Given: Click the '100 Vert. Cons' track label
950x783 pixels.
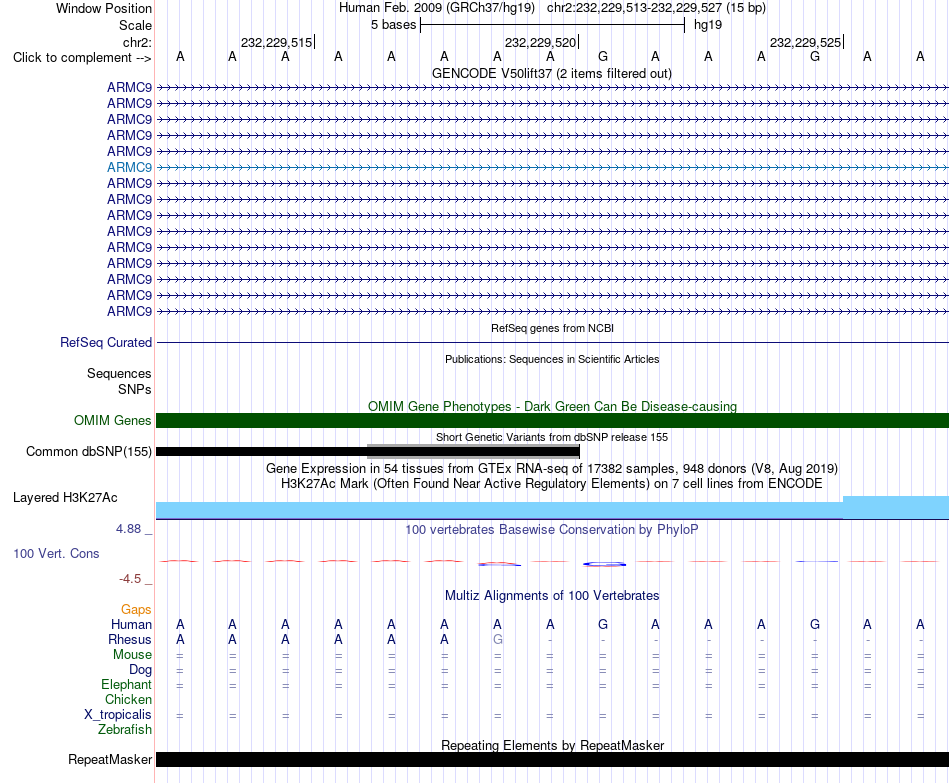Looking at the screenshot, I should coord(56,553).
